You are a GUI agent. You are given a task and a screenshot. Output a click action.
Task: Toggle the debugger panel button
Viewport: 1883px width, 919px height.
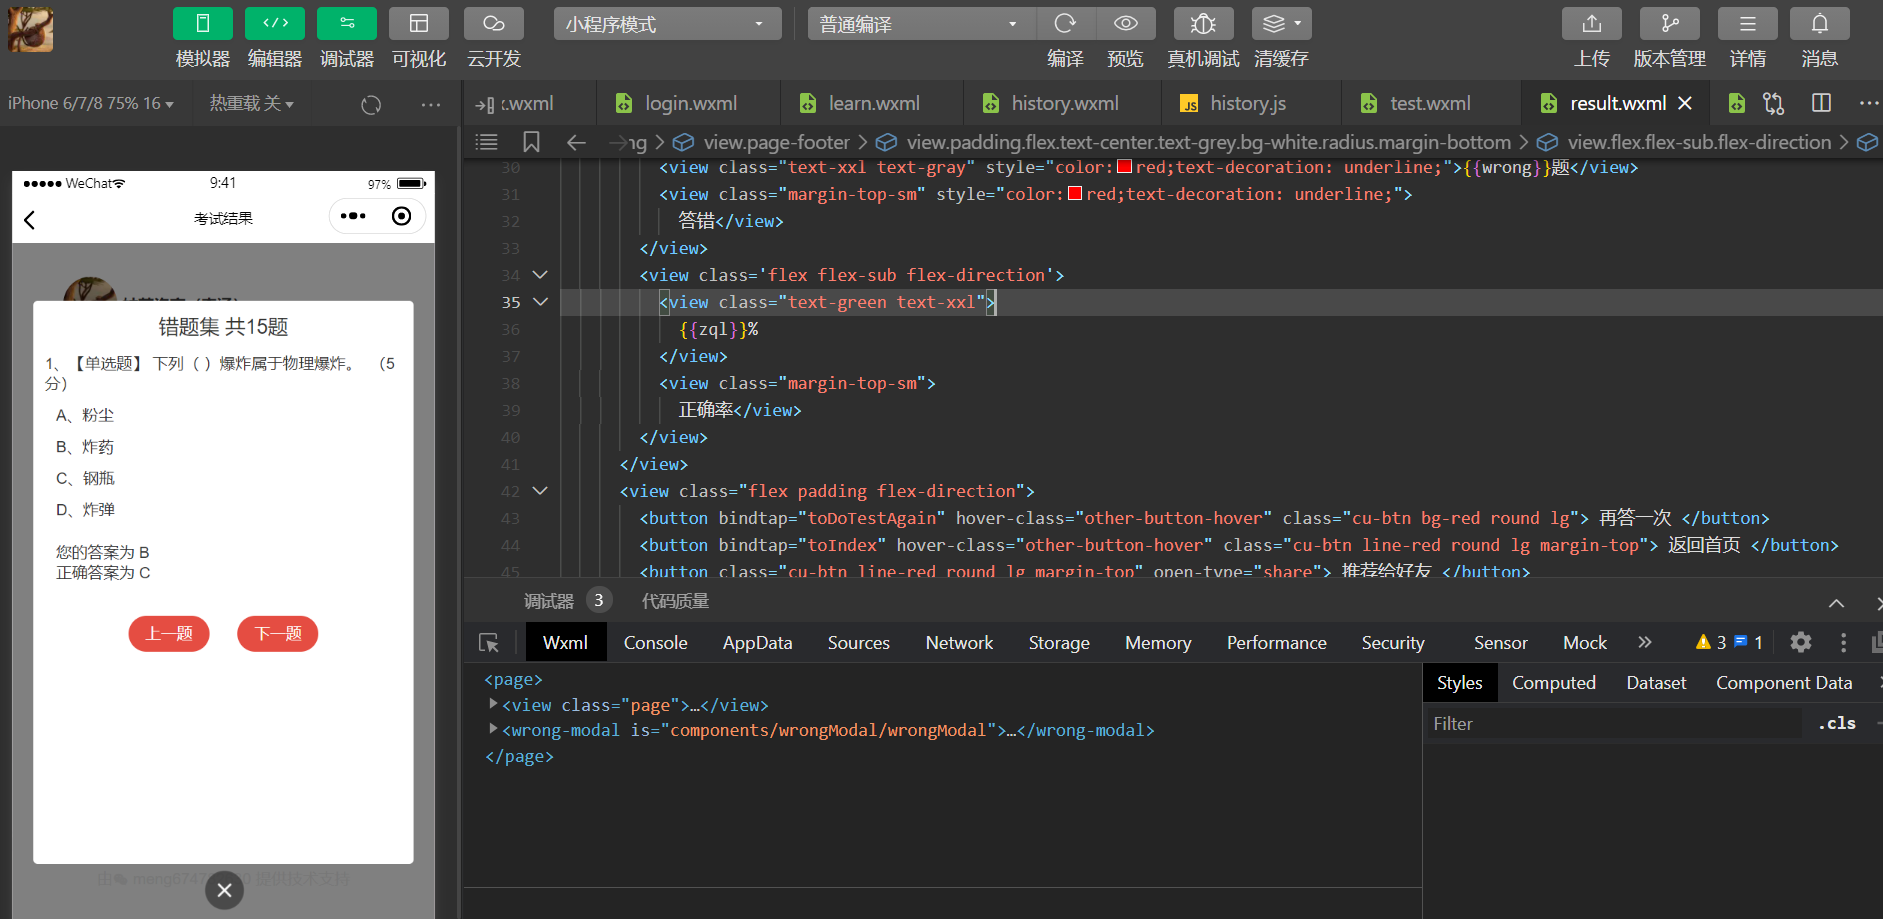[x=347, y=24]
